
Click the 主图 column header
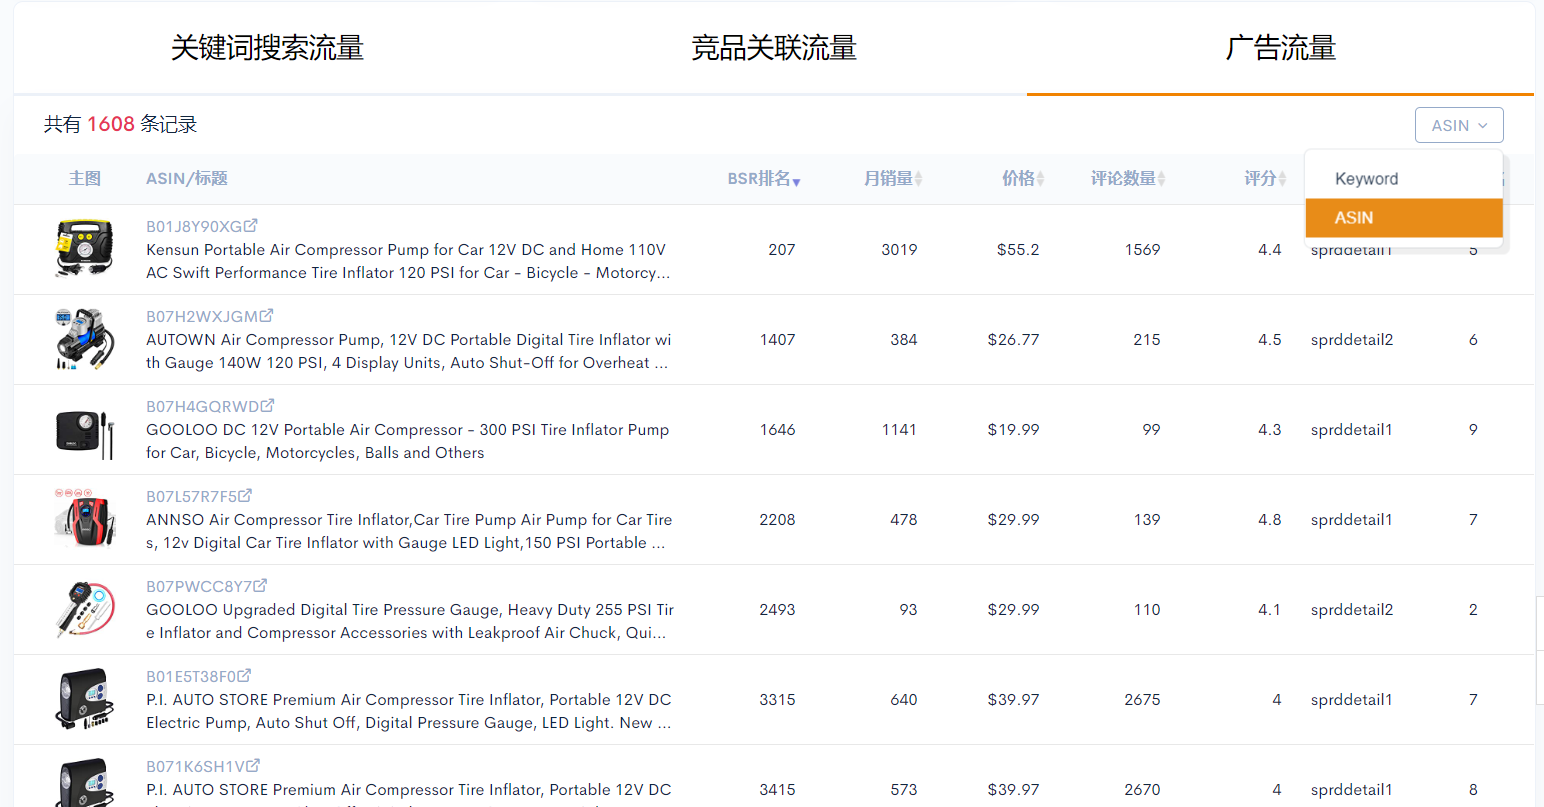[84, 178]
